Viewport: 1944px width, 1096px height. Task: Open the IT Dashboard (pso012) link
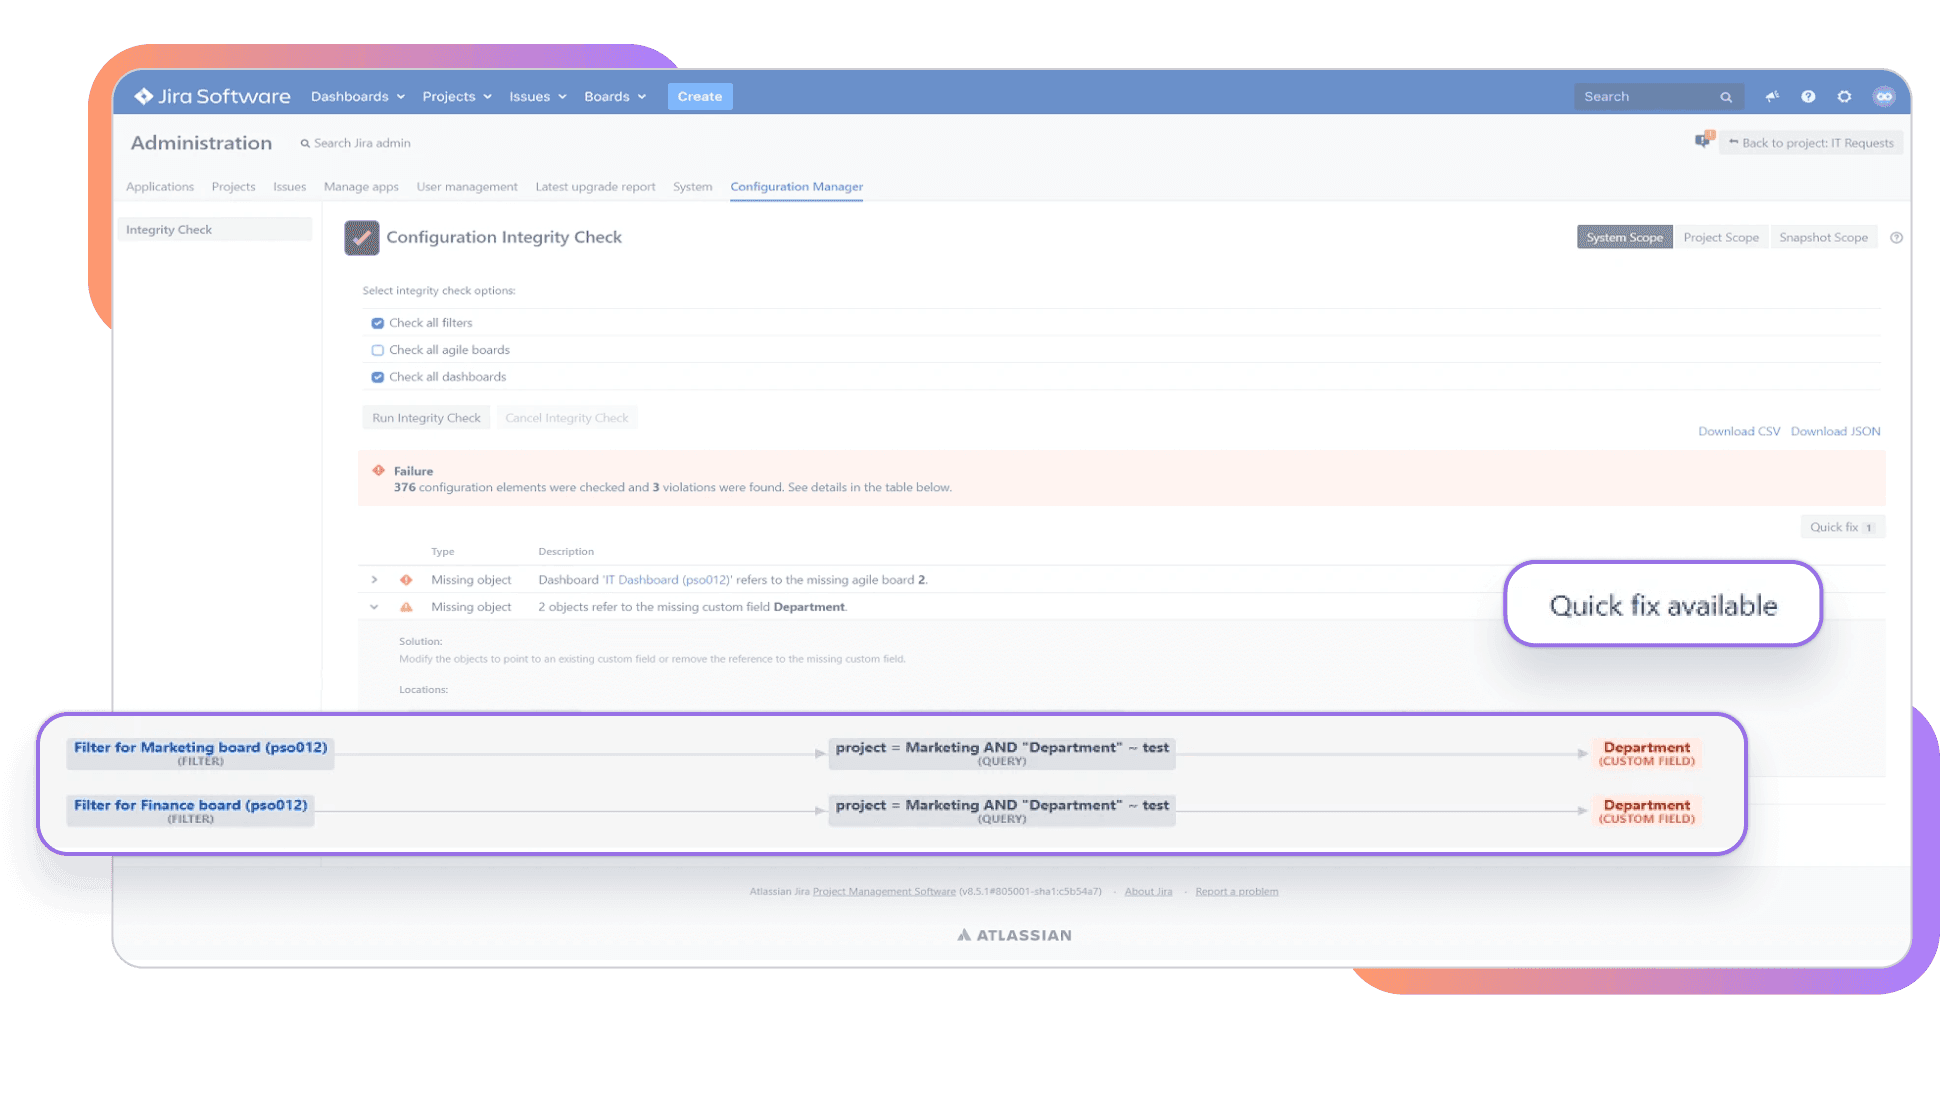click(x=666, y=580)
